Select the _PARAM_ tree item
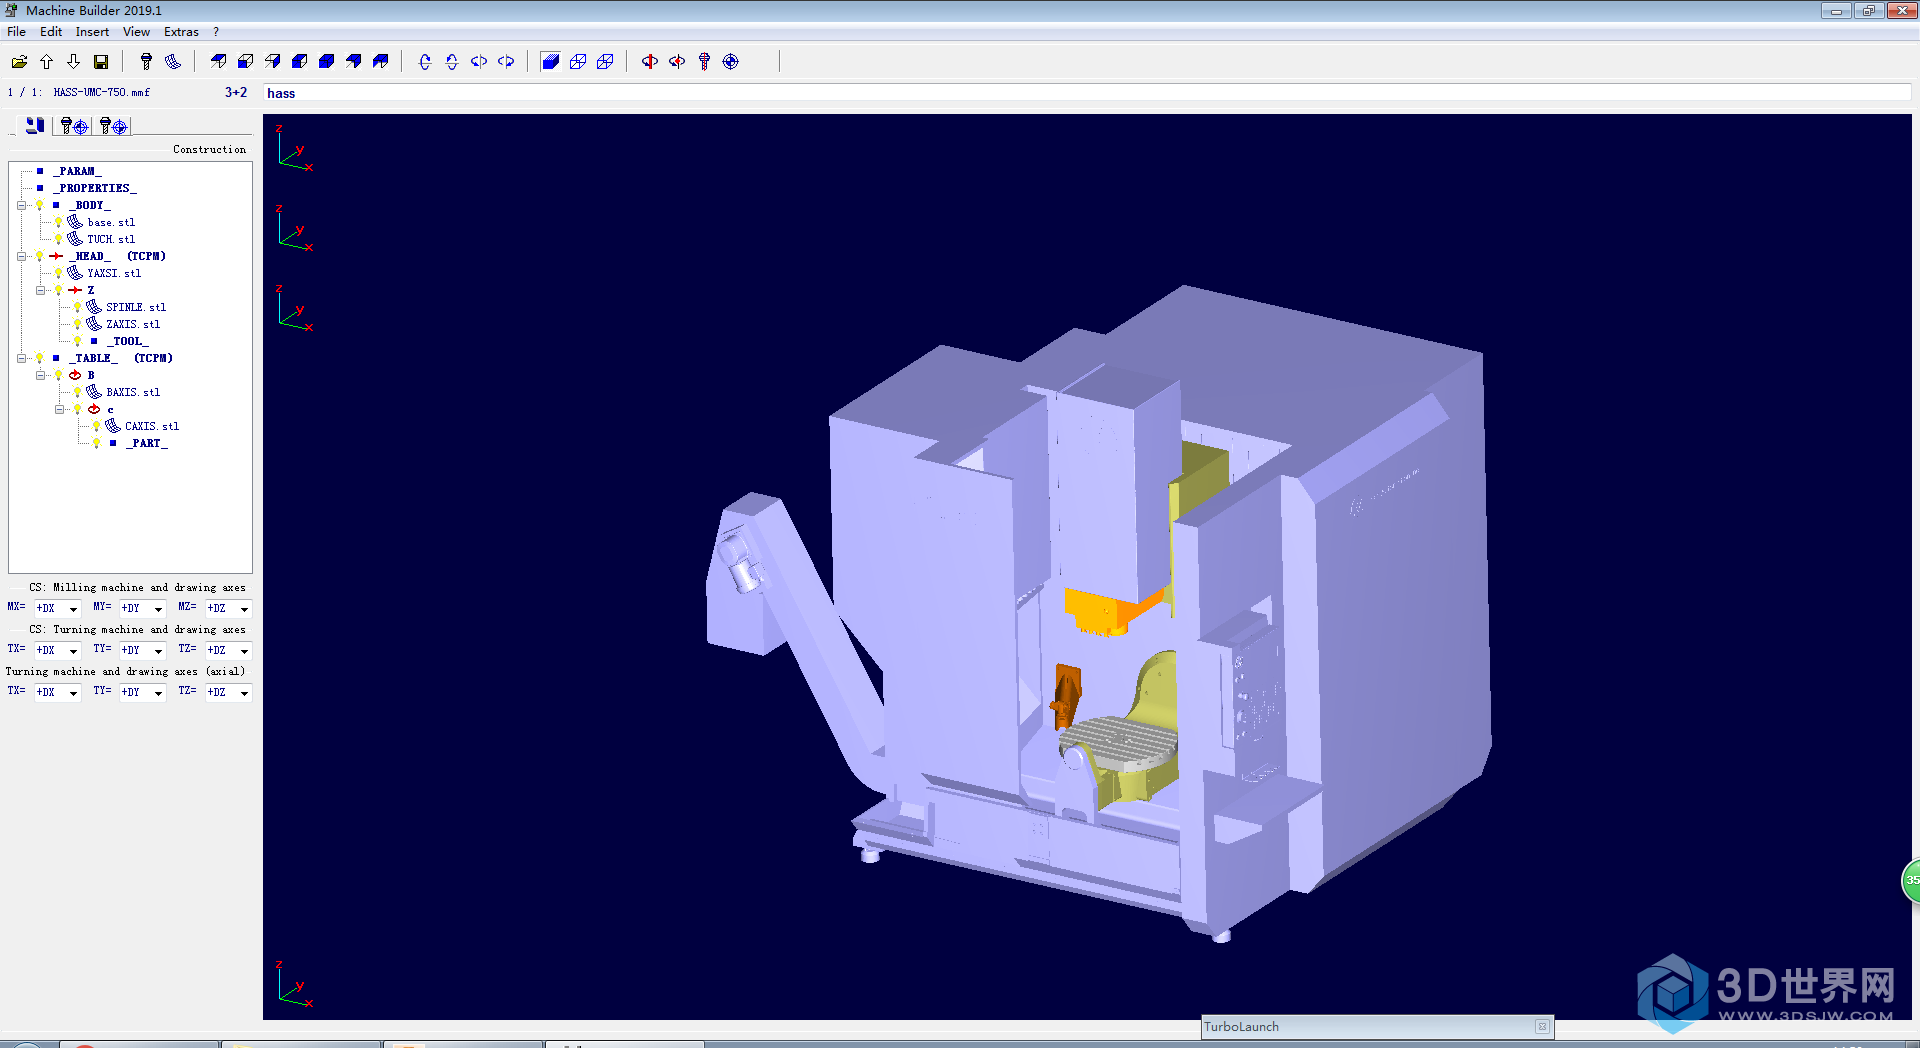The width and height of the screenshot is (1920, 1048). pyautogui.click(x=77, y=171)
